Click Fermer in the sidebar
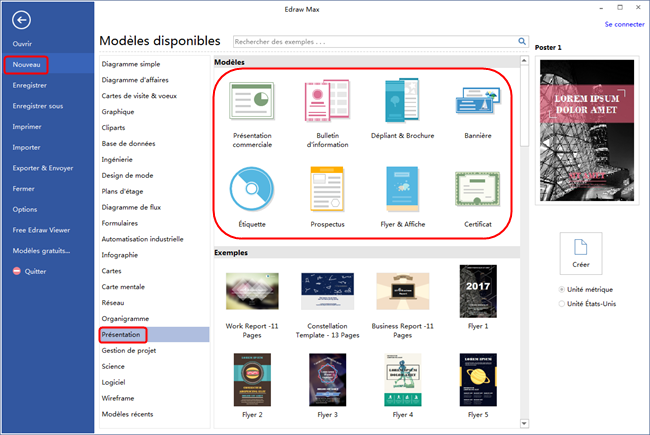This screenshot has height=435, width=650. 23,189
